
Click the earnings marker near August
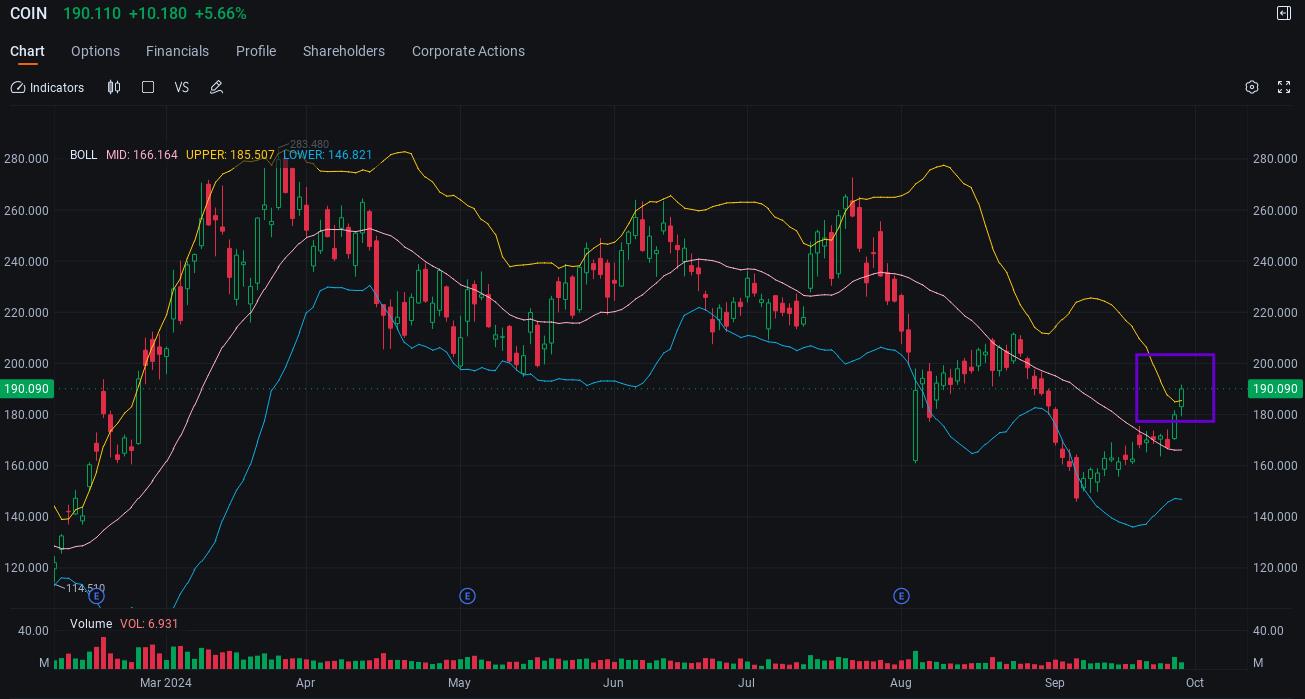pos(901,596)
